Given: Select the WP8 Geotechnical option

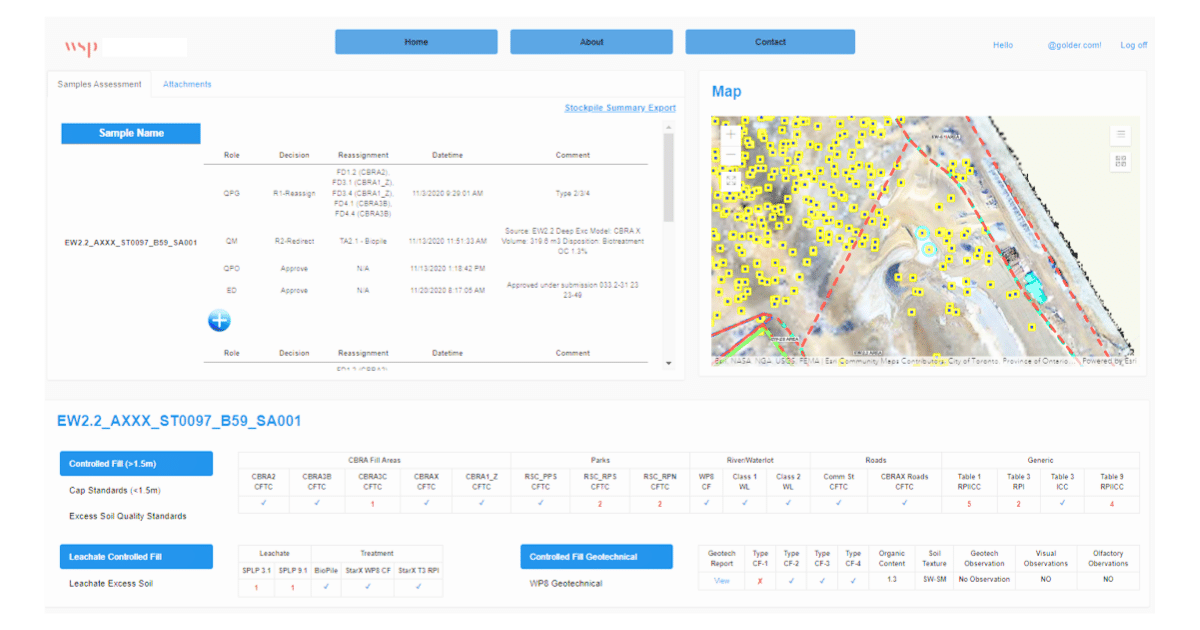Looking at the screenshot, I should click(566, 583).
